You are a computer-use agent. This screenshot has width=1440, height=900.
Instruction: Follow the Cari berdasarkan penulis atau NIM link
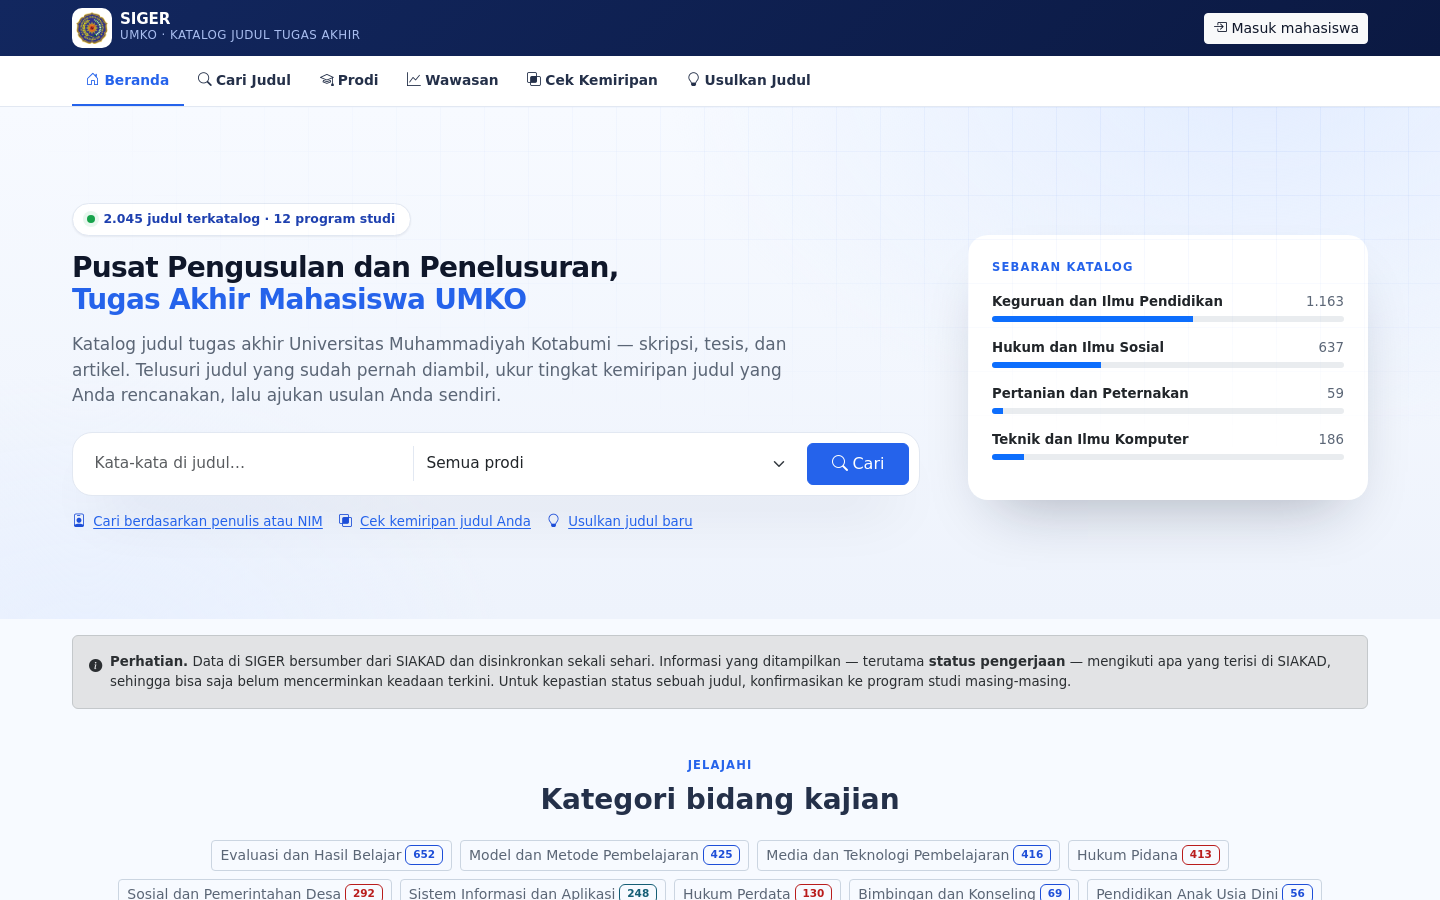[208, 521]
